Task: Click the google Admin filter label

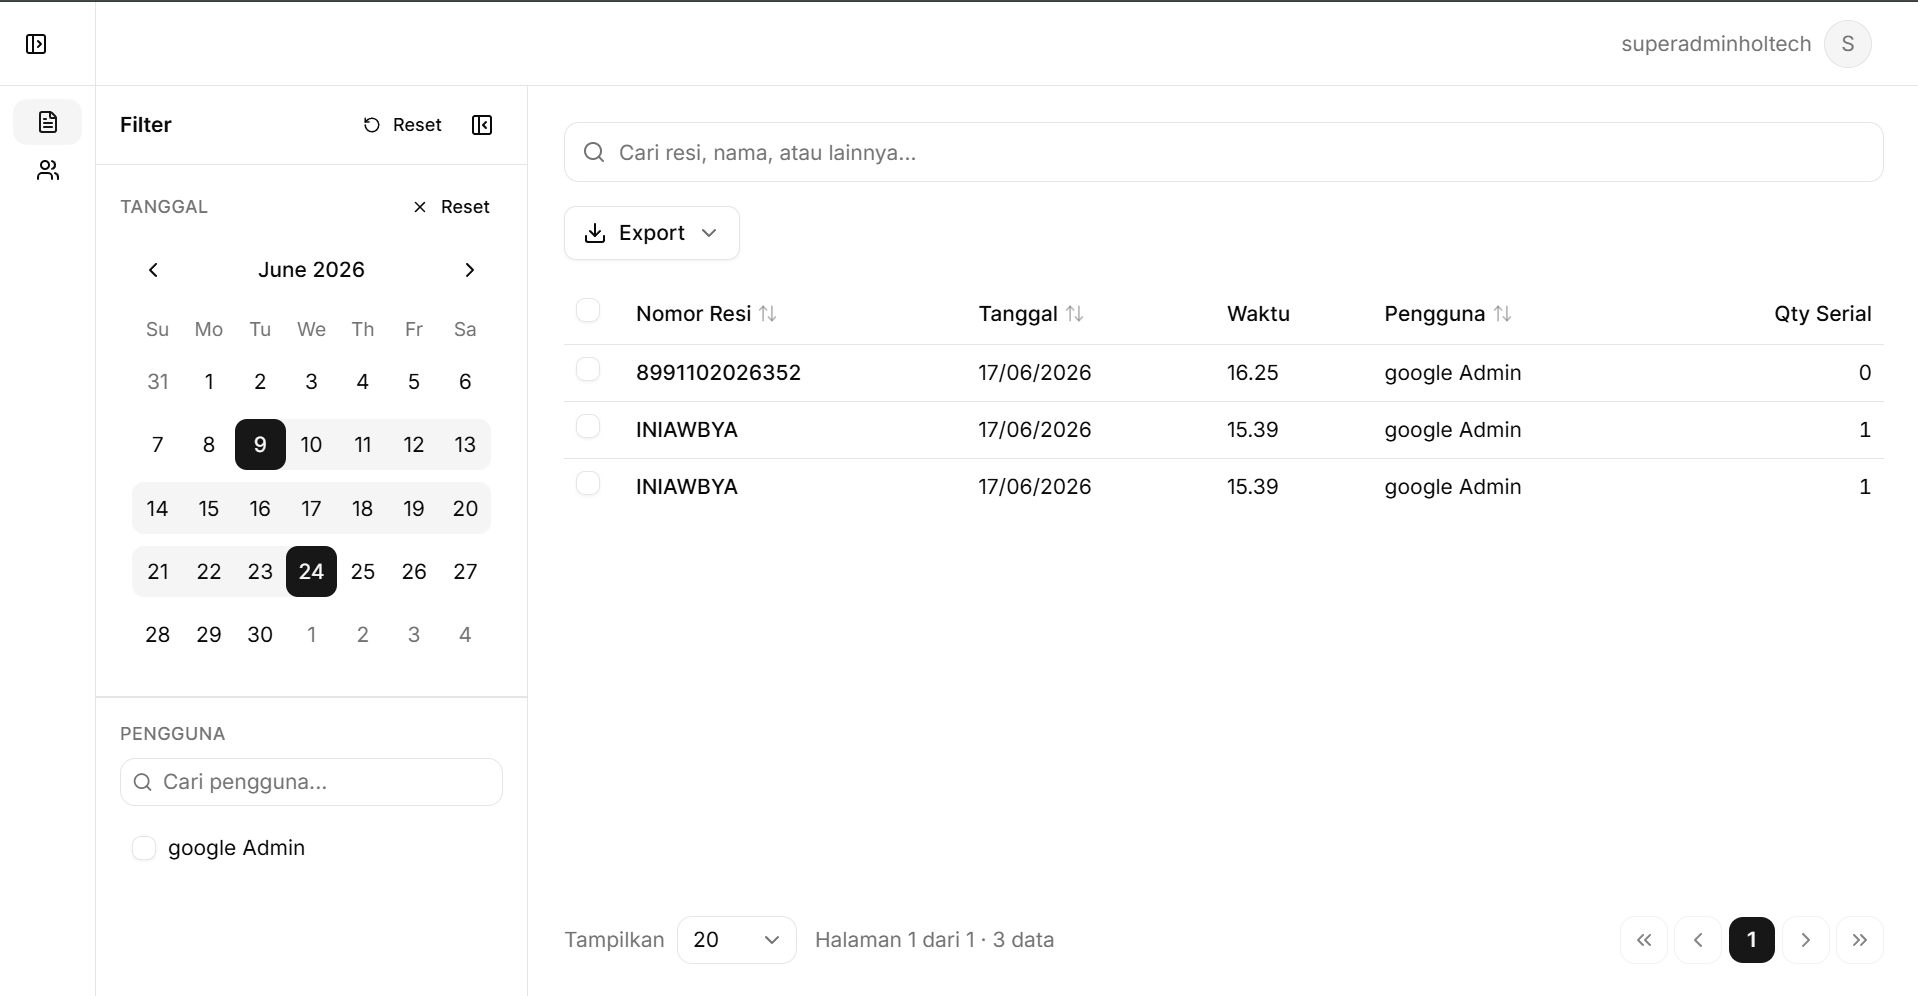Action: (x=236, y=848)
